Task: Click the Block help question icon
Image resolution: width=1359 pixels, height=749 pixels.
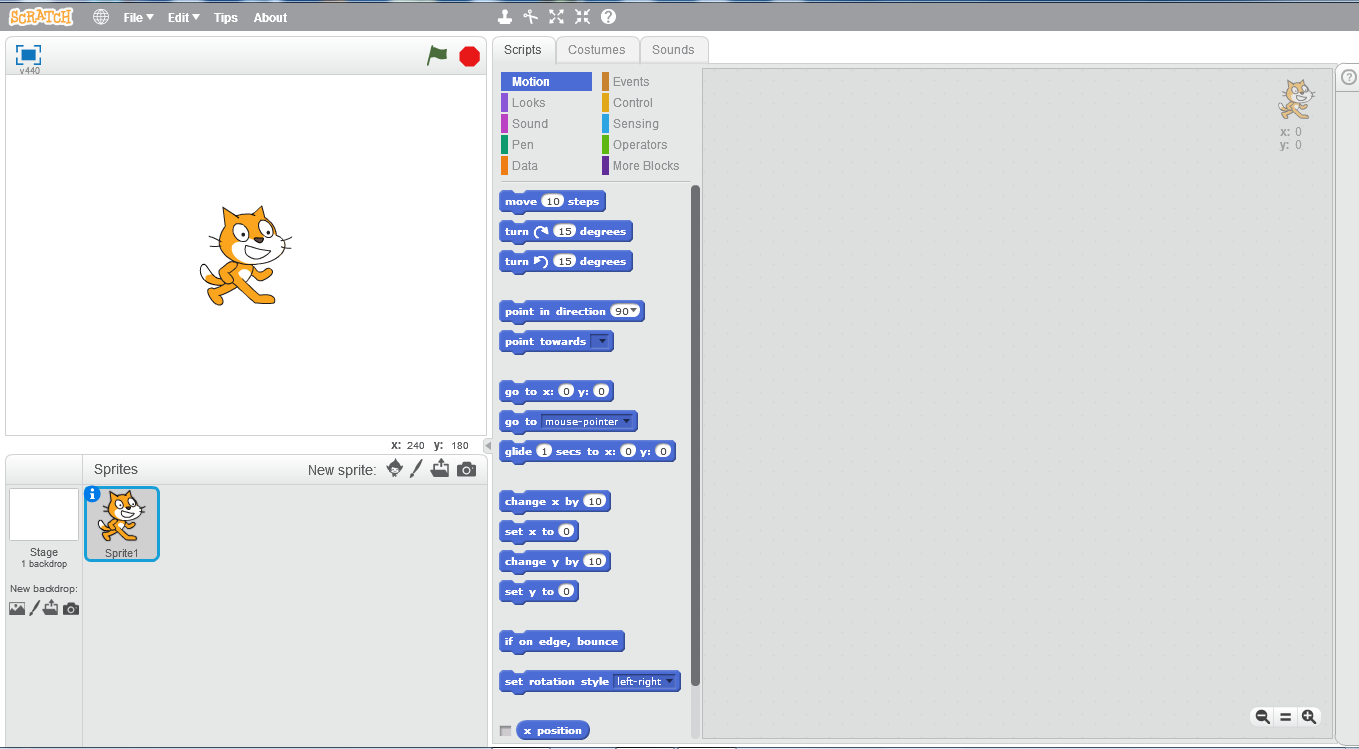Action: [x=608, y=16]
